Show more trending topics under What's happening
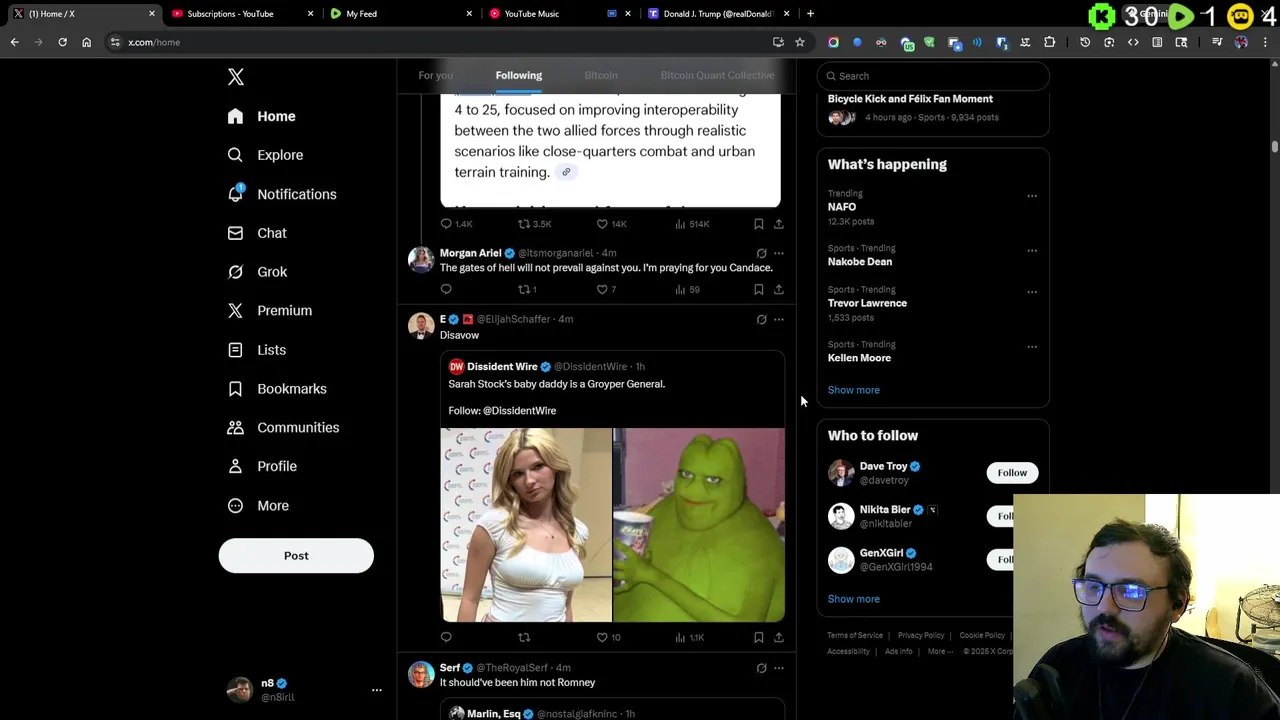 pyautogui.click(x=853, y=390)
